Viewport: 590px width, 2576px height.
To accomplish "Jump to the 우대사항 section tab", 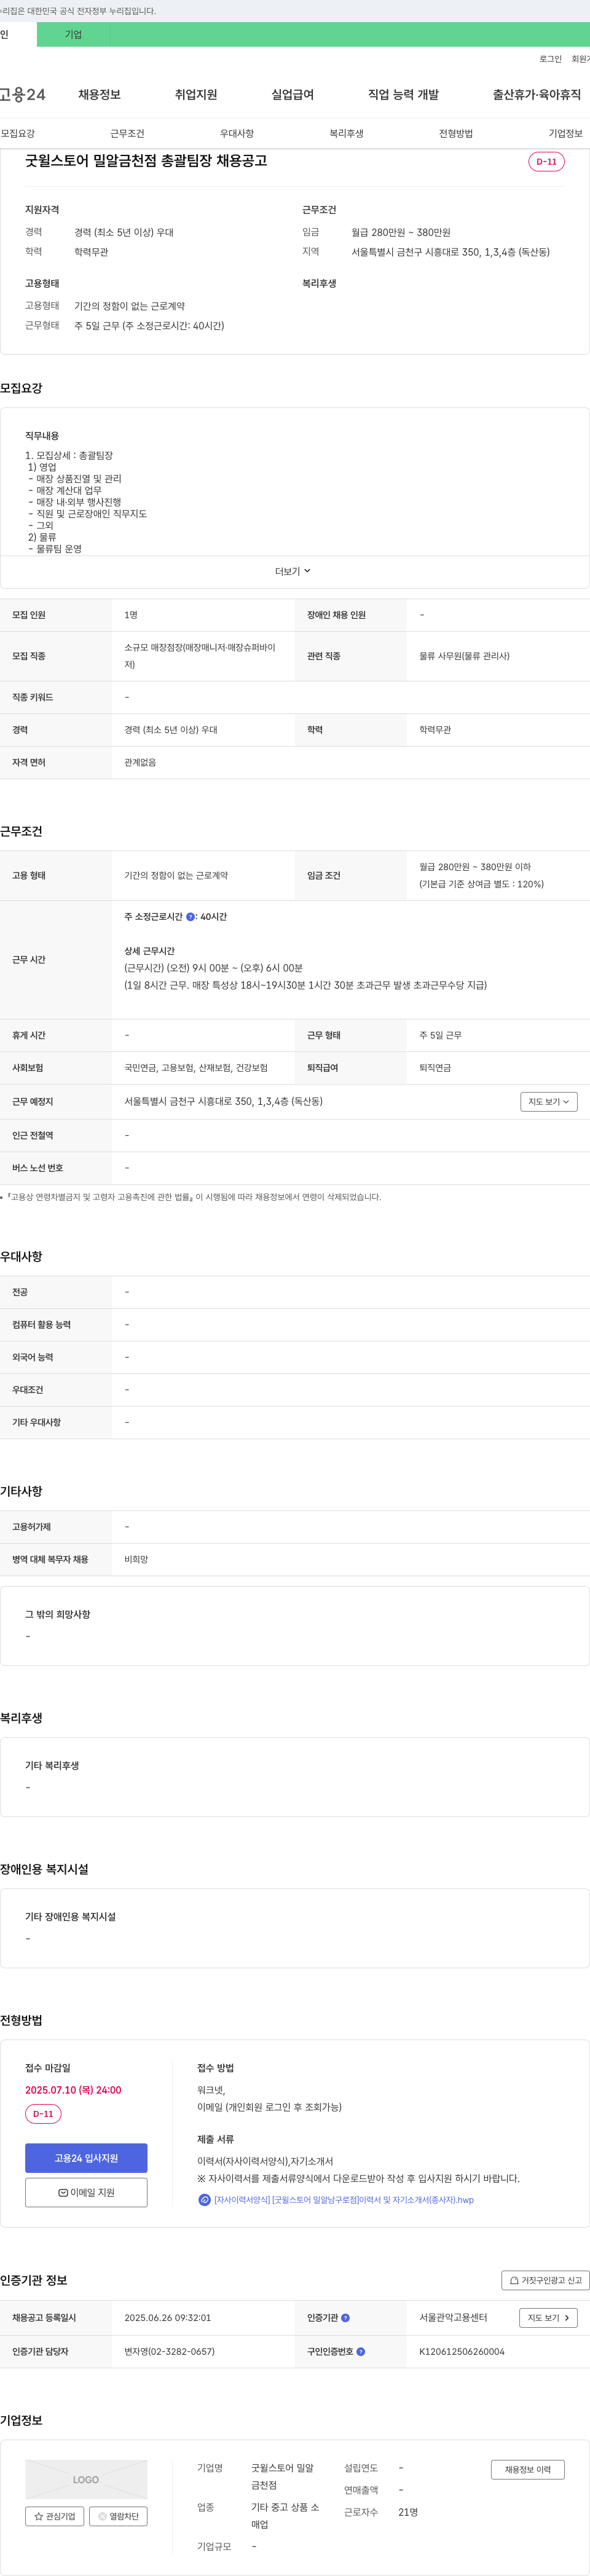I will [x=237, y=134].
